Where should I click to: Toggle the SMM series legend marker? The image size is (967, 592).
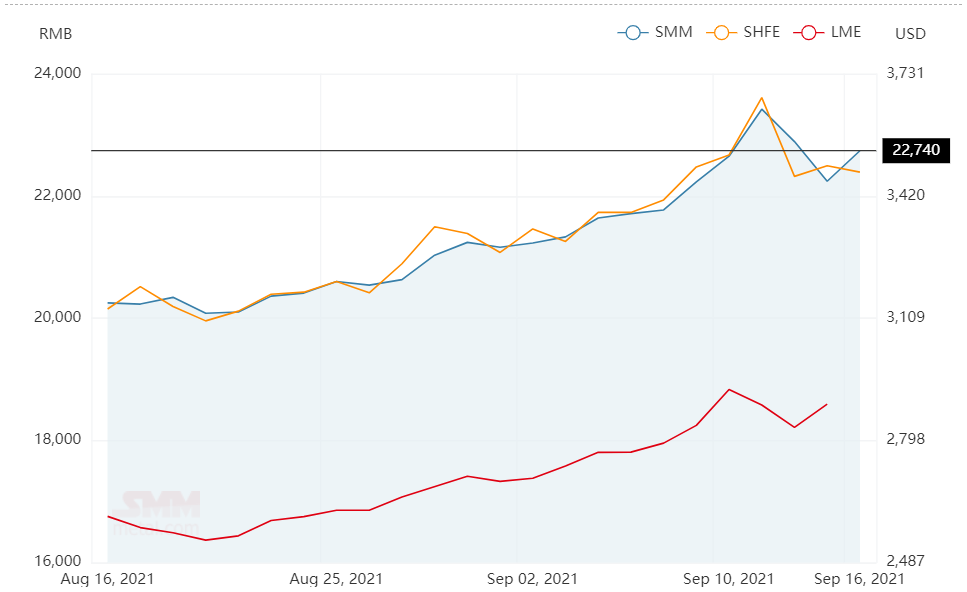click(633, 33)
